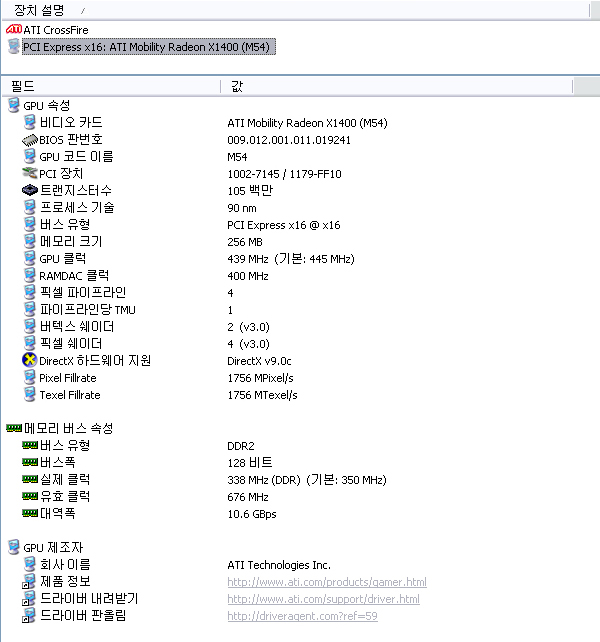600x642 pixels.
Task: Select the value 90 nm
Action: point(242,208)
